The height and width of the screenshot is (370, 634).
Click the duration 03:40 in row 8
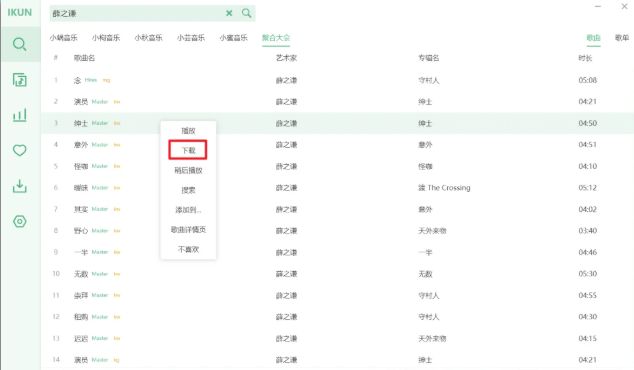click(x=588, y=230)
